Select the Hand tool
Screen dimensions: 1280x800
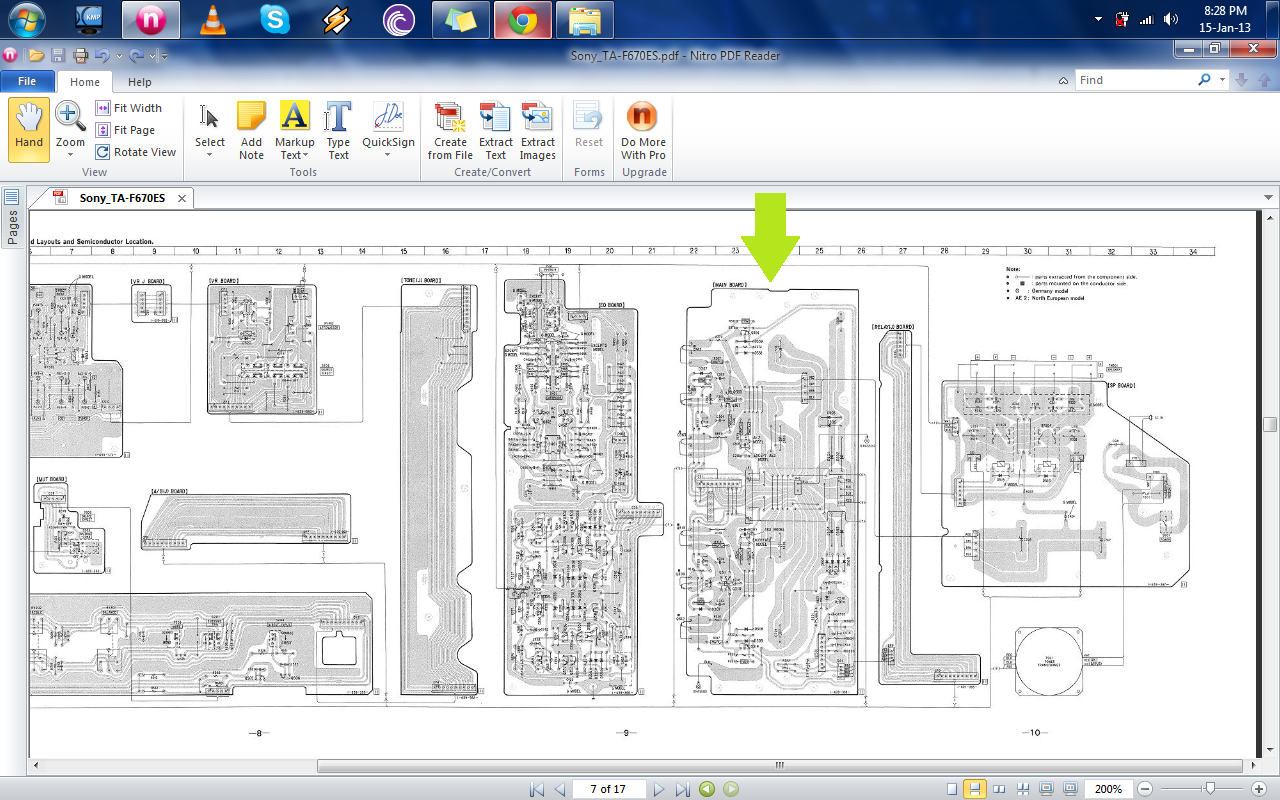tap(29, 130)
